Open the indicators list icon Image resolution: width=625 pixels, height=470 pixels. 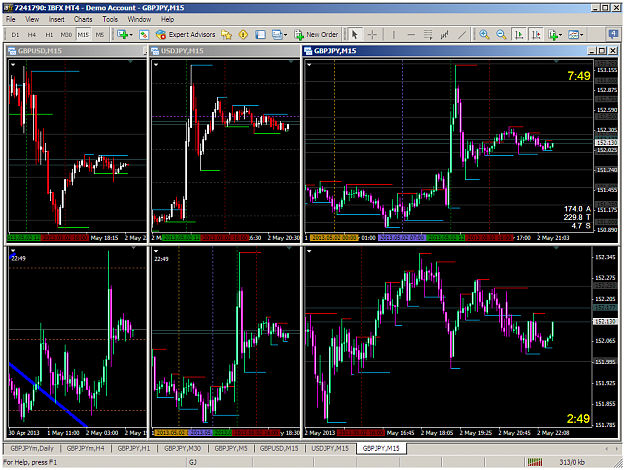coord(552,35)
